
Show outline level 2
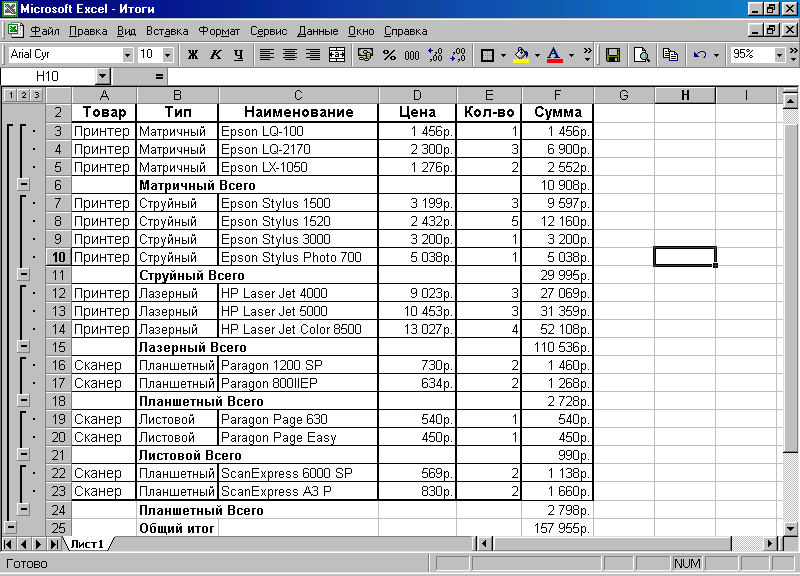coord(23,95)
